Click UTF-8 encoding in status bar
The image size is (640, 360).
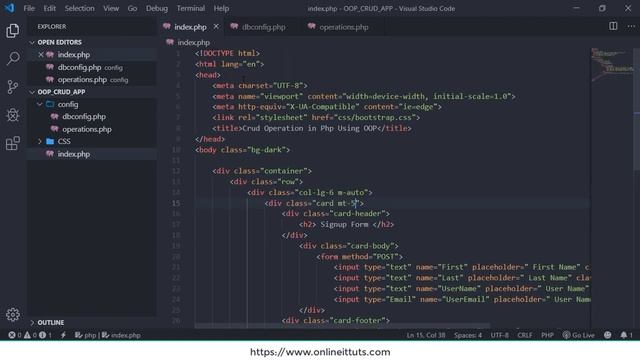pos(500,335)
